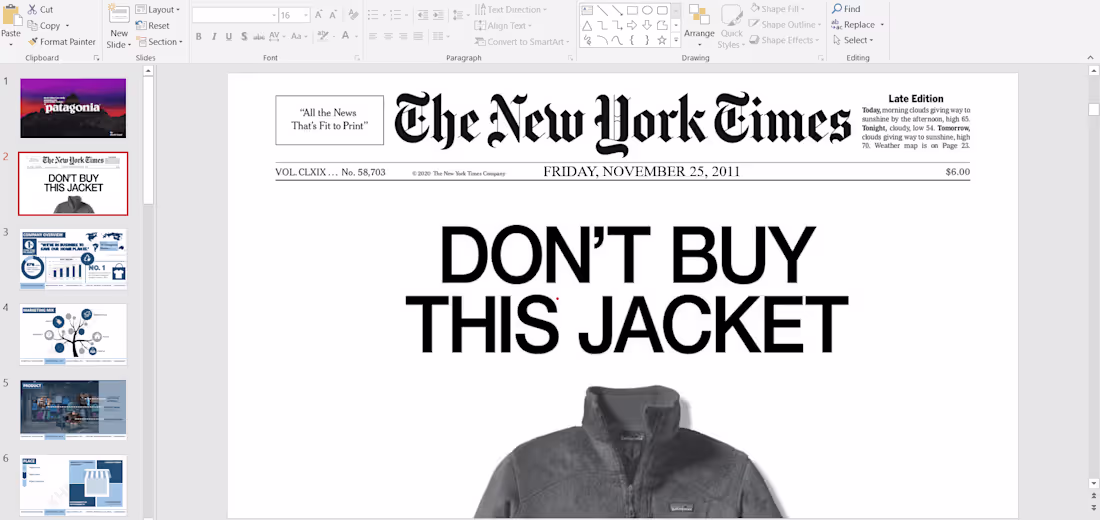Select slide 4 Marketing Mix thumbnail
The width and height of the screenshot is (1100, 520).
click(73, 335)
